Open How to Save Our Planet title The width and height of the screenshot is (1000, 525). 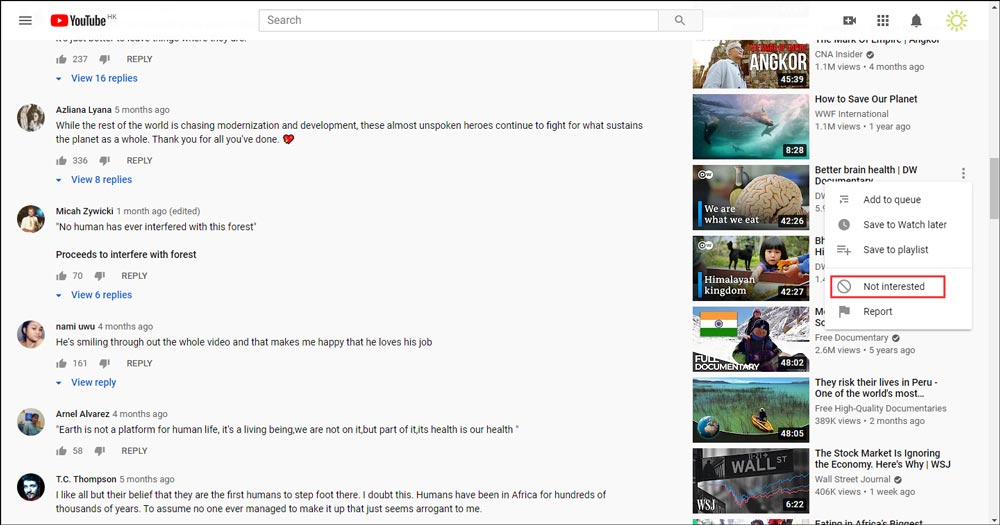pos(865,99)
